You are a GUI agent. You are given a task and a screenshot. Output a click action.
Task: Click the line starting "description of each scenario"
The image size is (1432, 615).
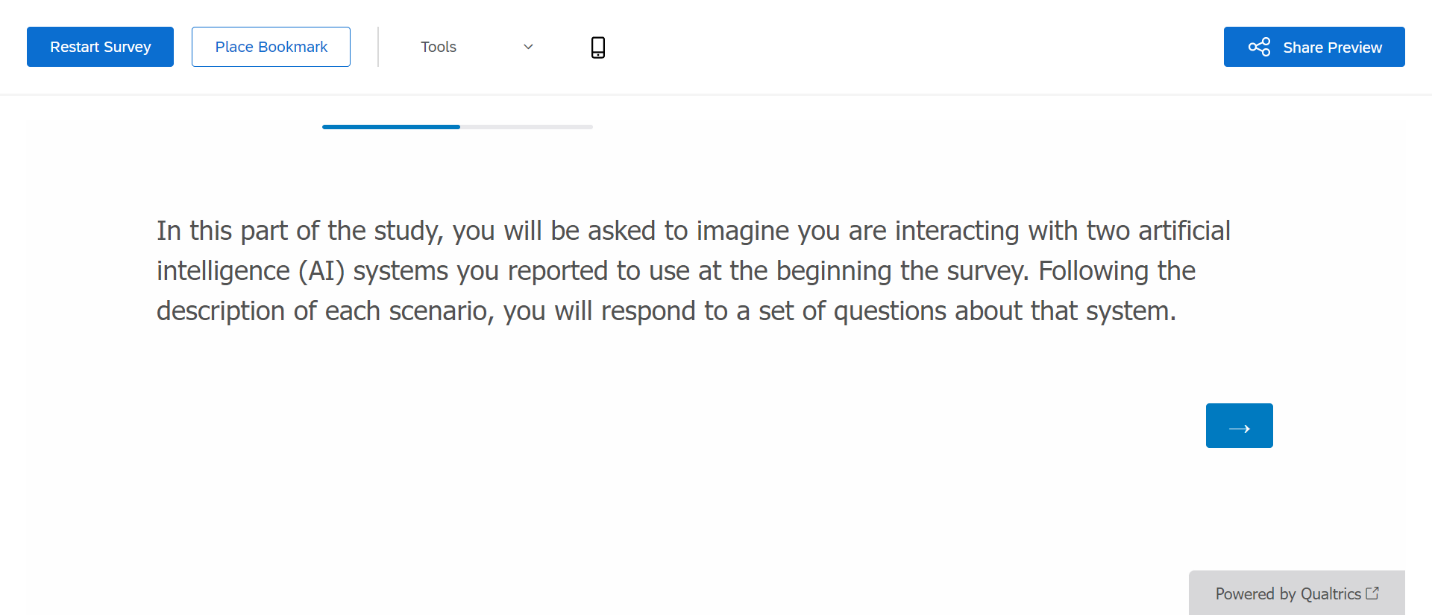(x=666, y=311)
